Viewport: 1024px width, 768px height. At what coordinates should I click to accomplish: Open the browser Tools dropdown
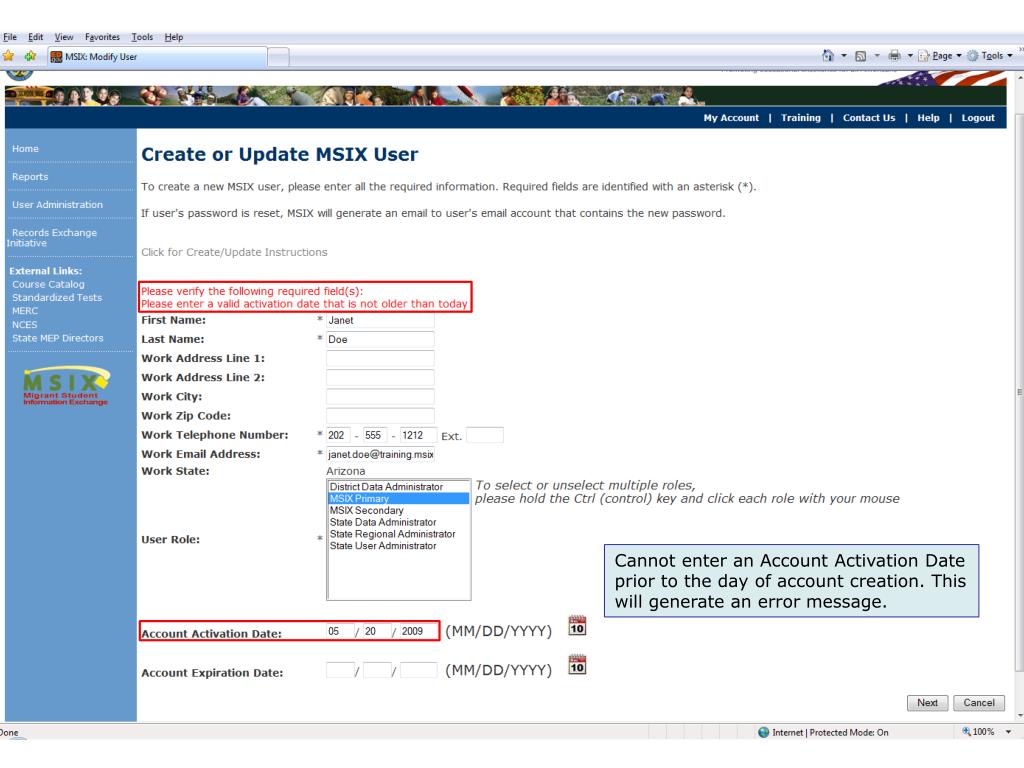point(990,56)
